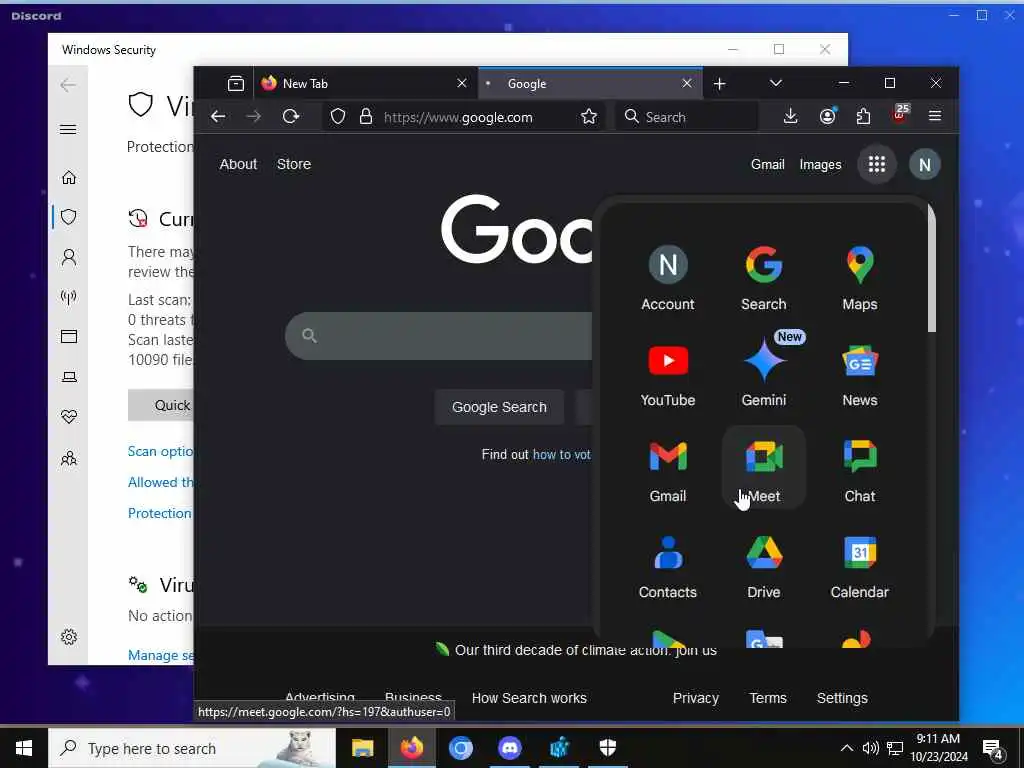This screenshot has height=768, width=1024.
Task: Close the Google apps grid launcher
Action: [876, 164]
